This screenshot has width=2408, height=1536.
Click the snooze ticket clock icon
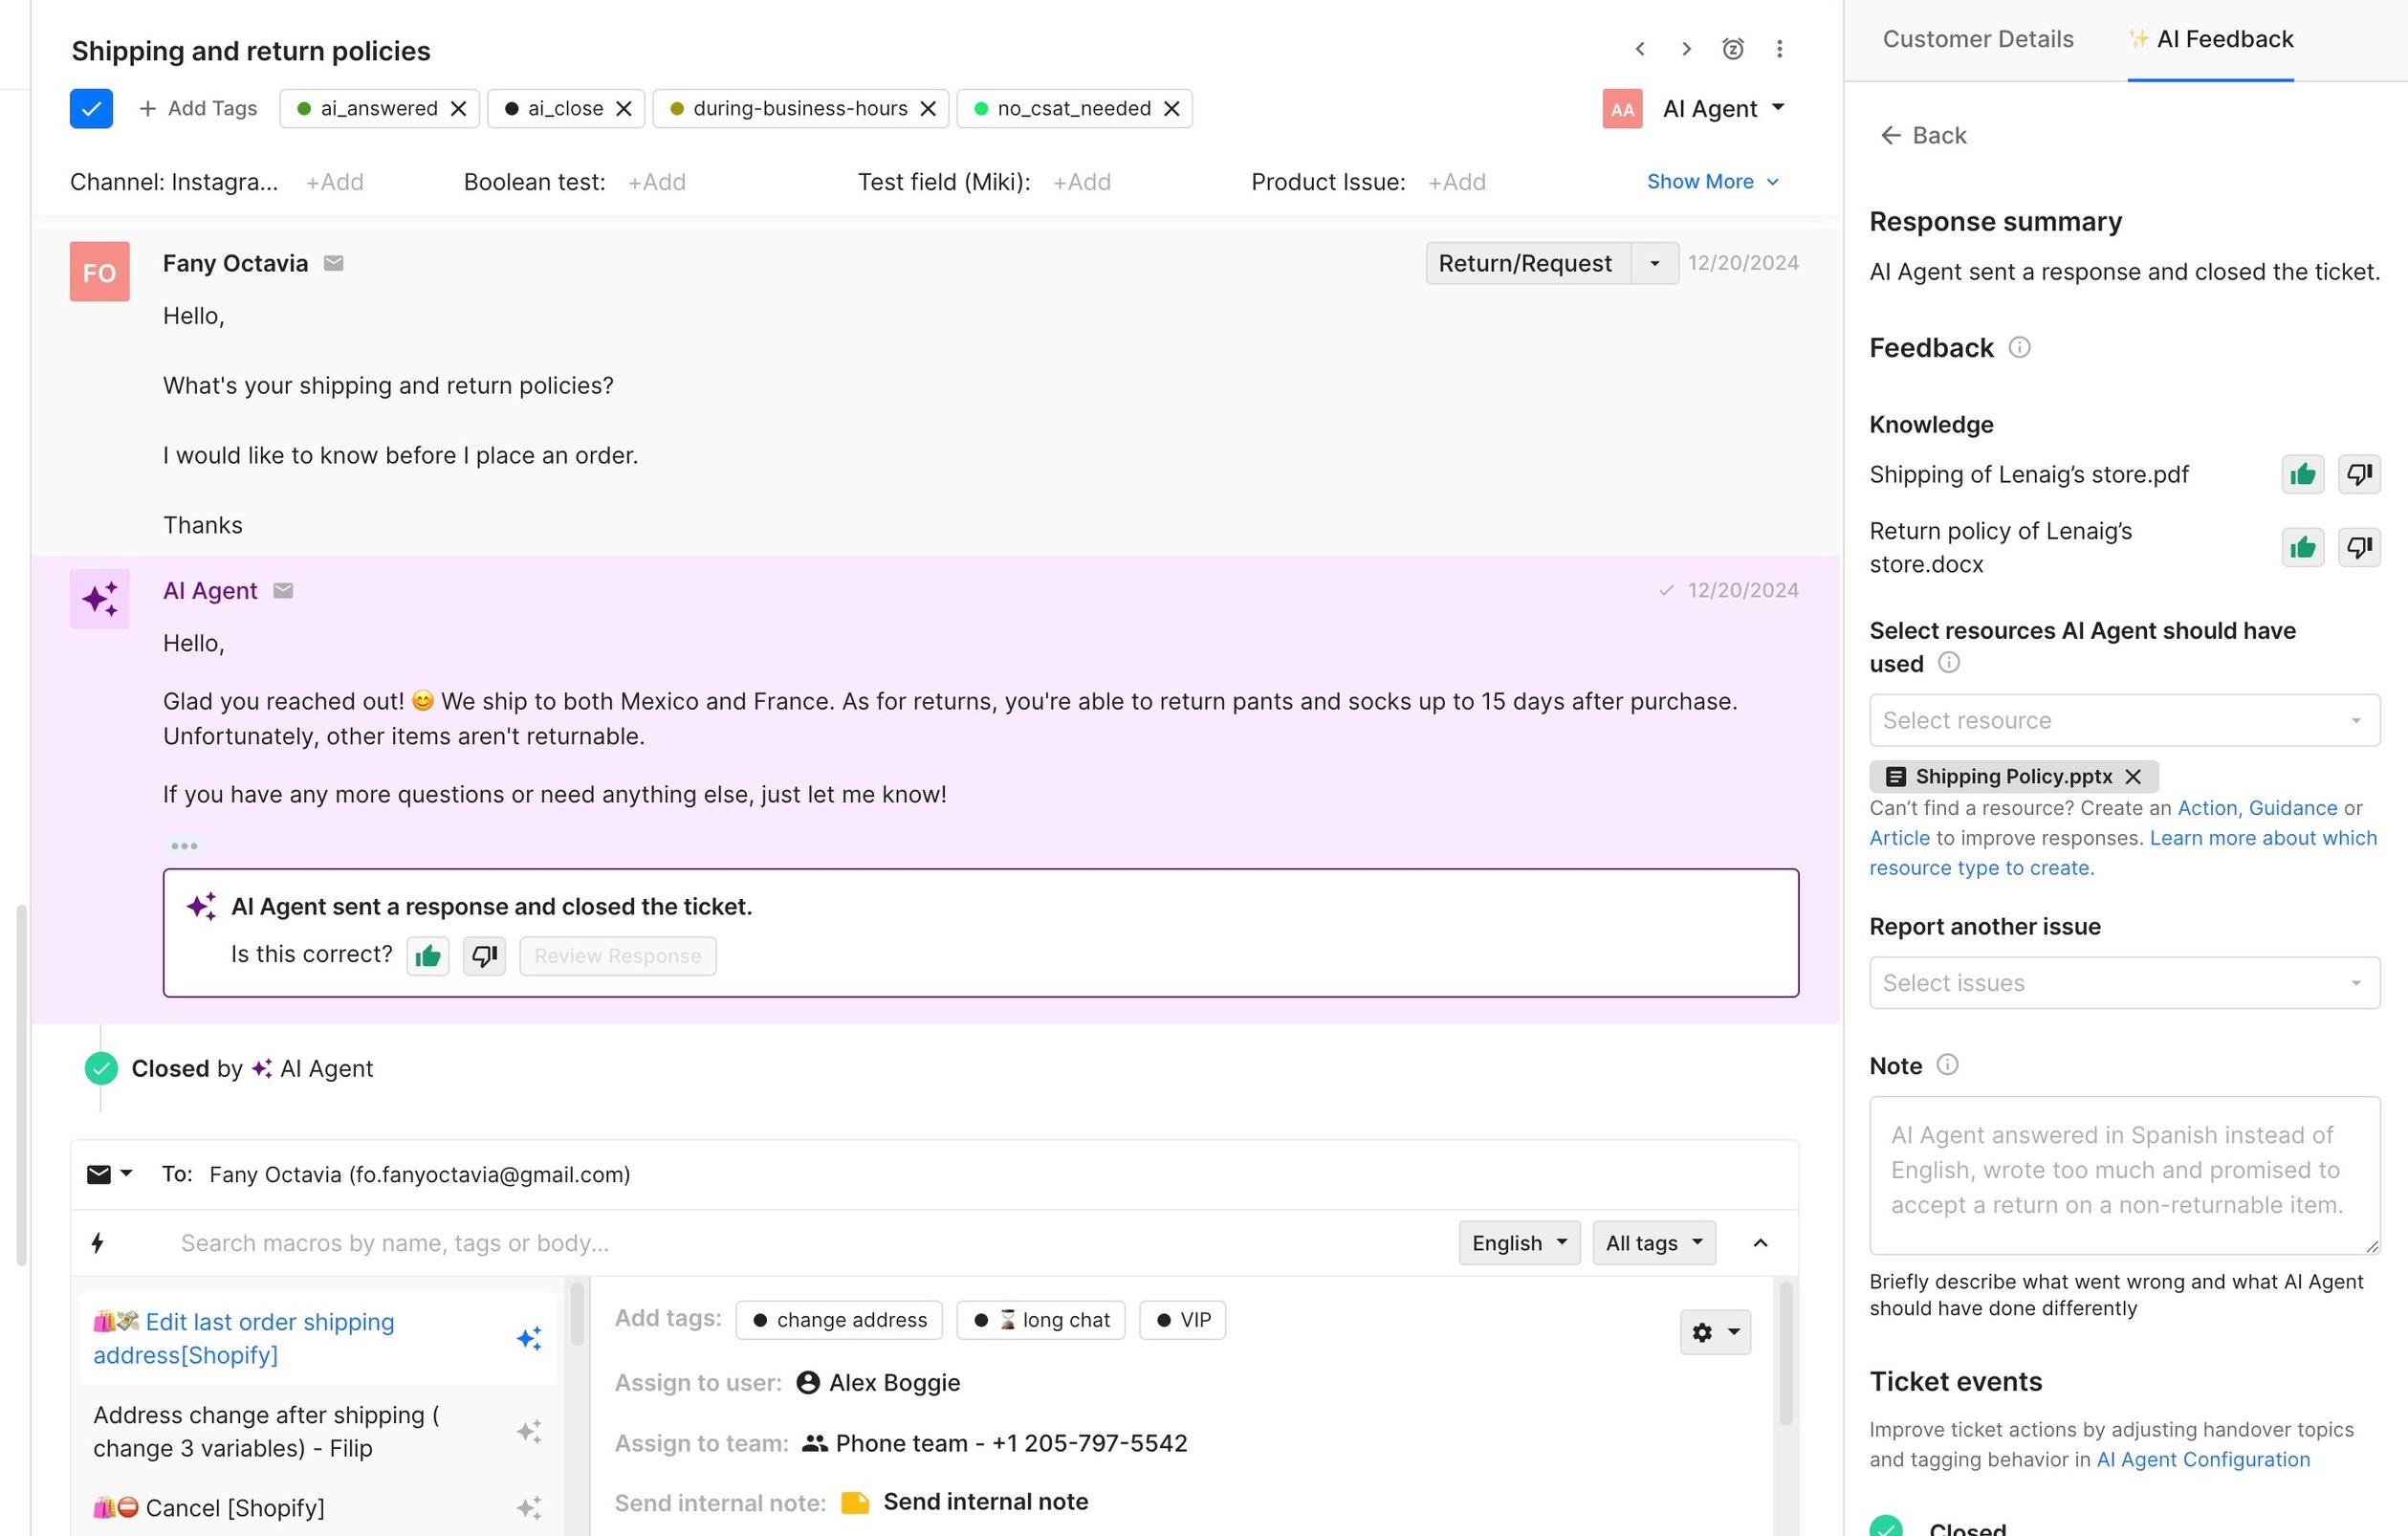[1733, 48]
